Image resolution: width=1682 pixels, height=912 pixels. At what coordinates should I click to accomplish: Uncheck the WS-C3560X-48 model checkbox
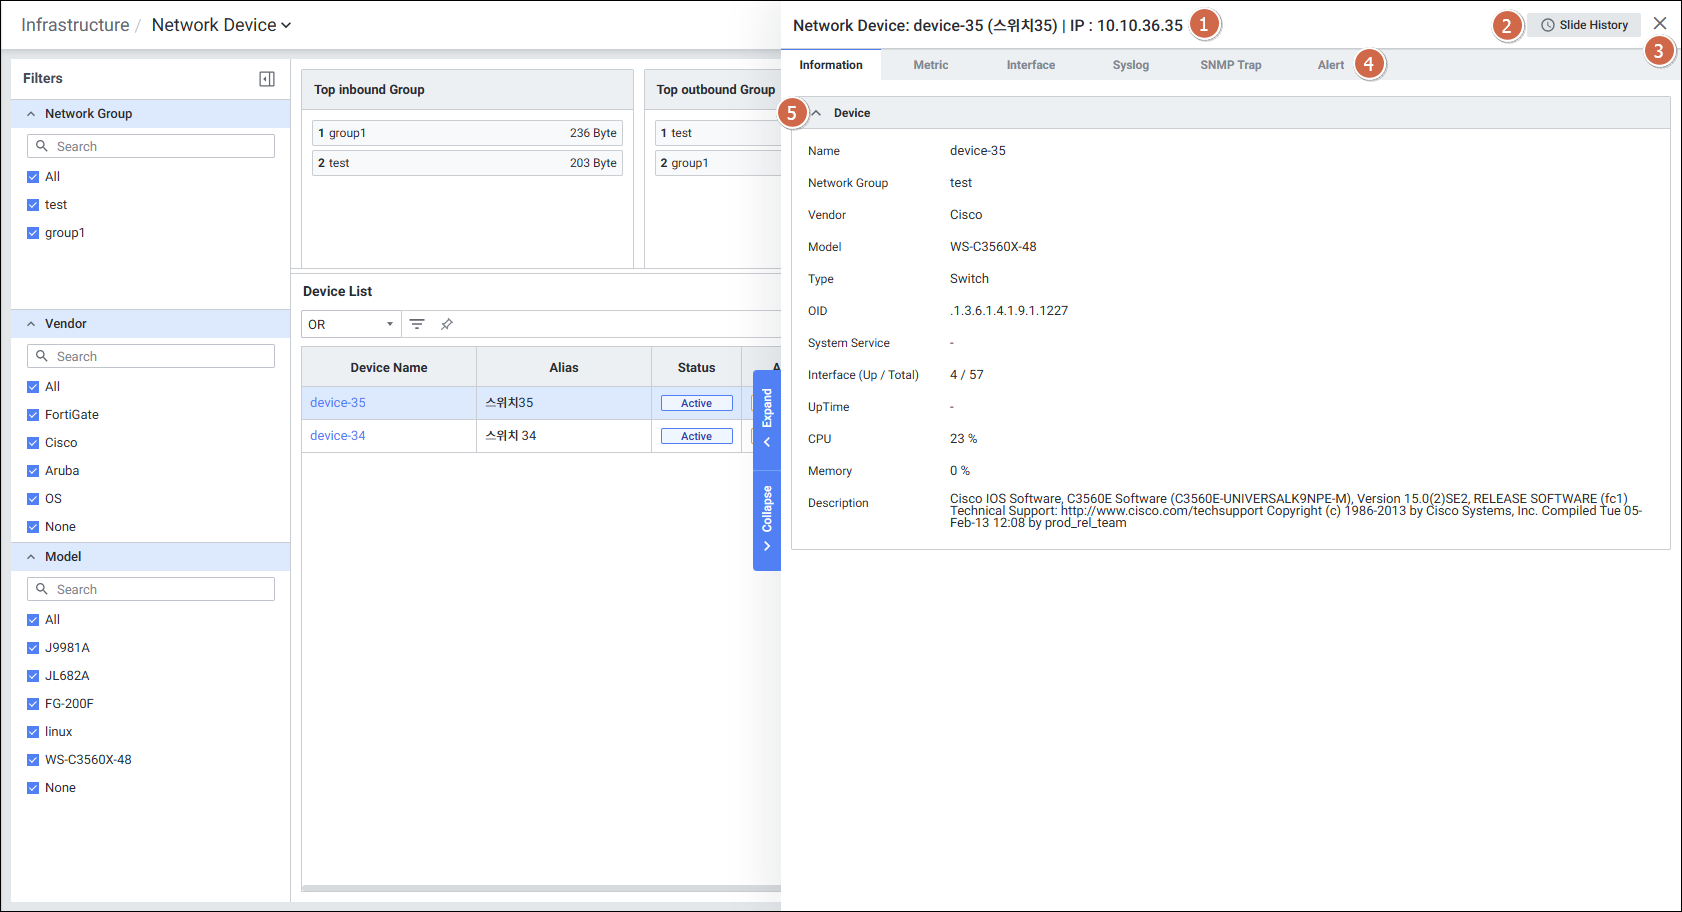coord(33,760)
